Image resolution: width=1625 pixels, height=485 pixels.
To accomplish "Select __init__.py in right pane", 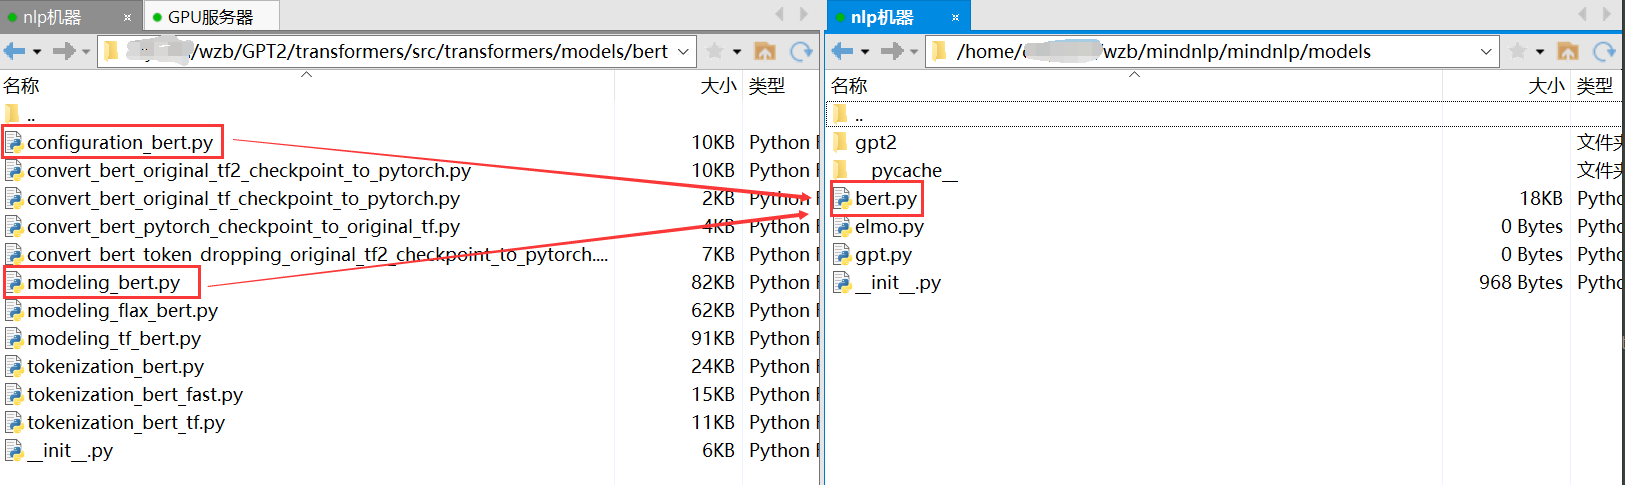I will (897, 283).
